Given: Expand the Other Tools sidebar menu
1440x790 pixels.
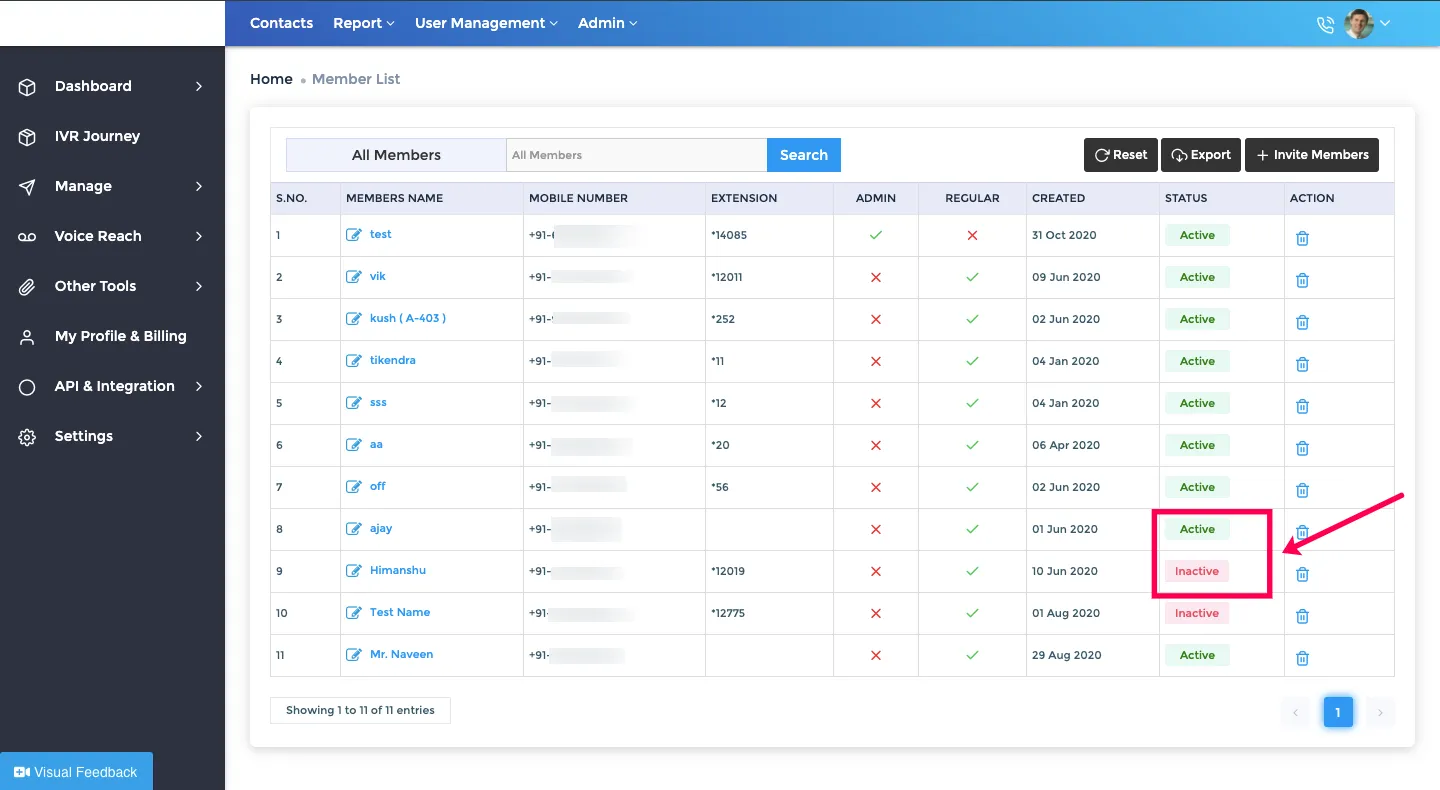Looking at the screenshot, I should pos(112,286).
